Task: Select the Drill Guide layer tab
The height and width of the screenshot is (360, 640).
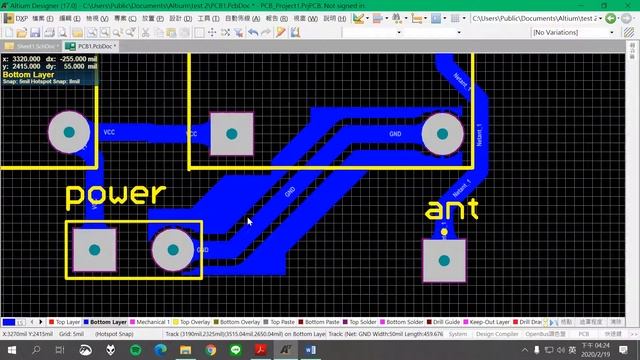Action: (x=443, y=322)
